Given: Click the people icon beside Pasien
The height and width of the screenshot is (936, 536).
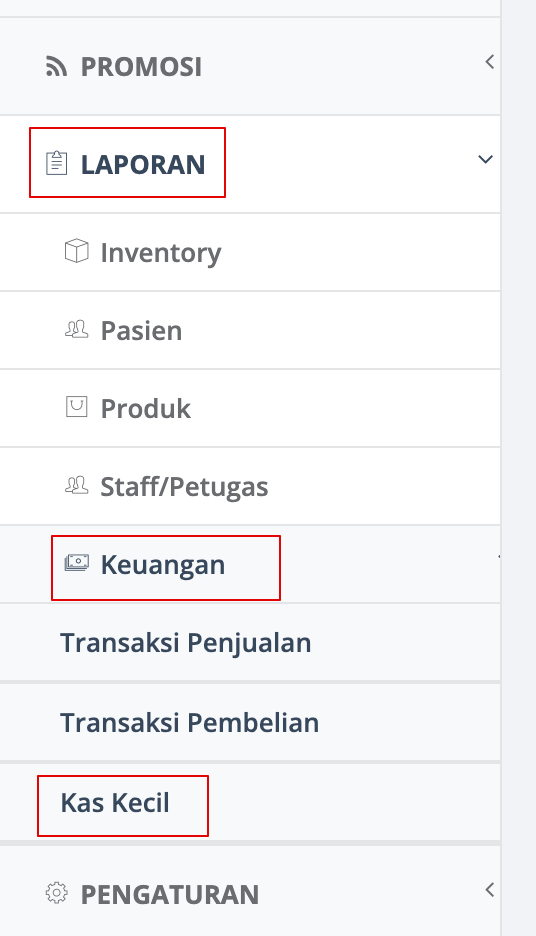Looking at the screenshot, I should (76, 329).
